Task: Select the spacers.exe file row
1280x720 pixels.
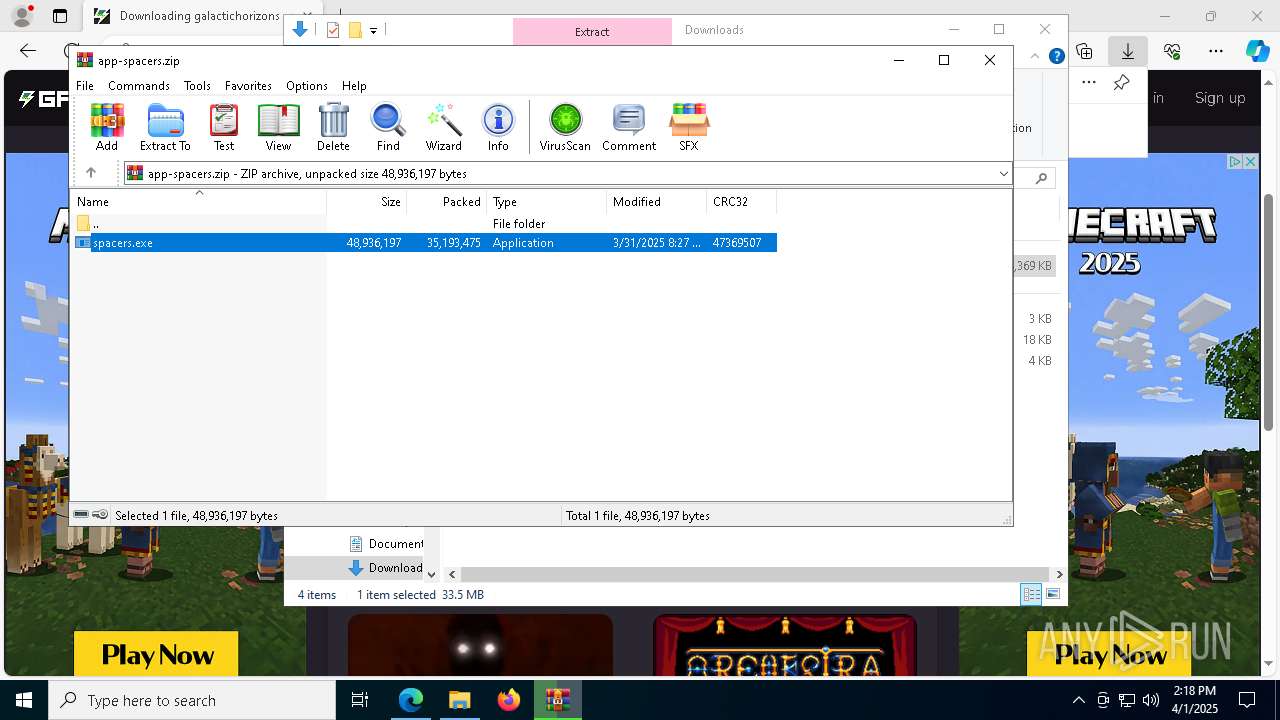Action: [x=424, y=243]
